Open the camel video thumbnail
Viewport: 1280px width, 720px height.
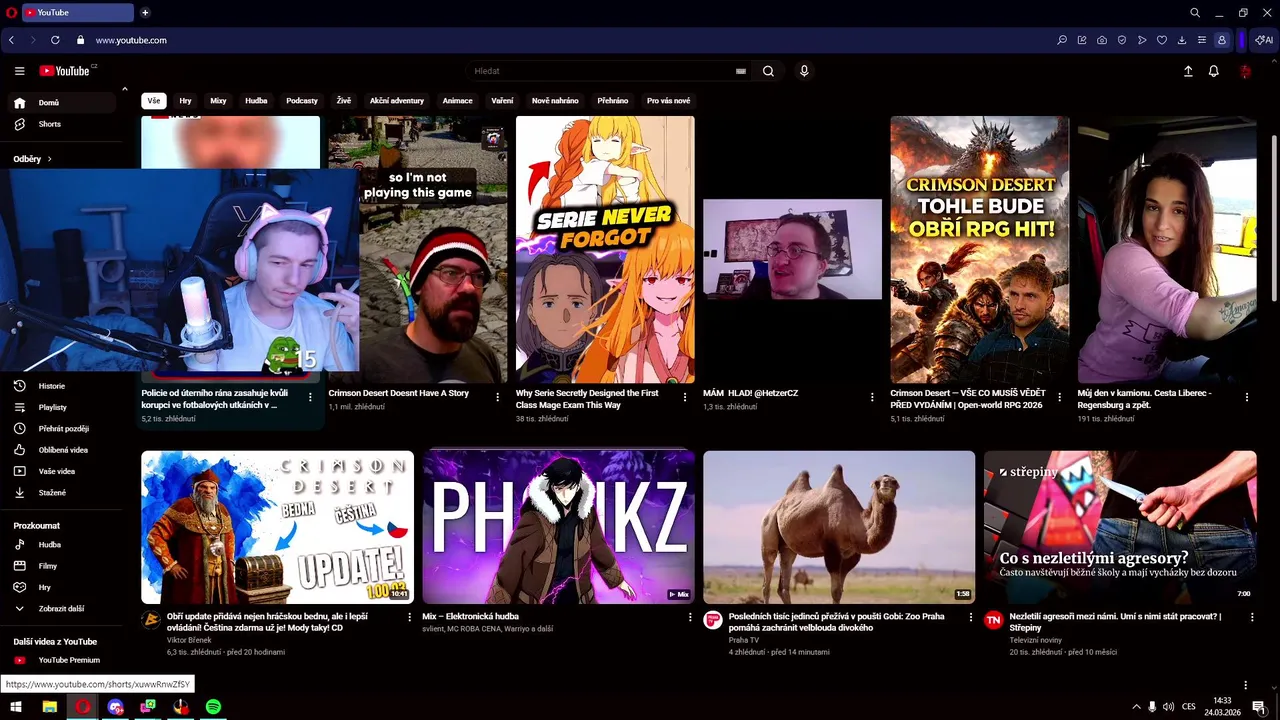coord(839,527)
